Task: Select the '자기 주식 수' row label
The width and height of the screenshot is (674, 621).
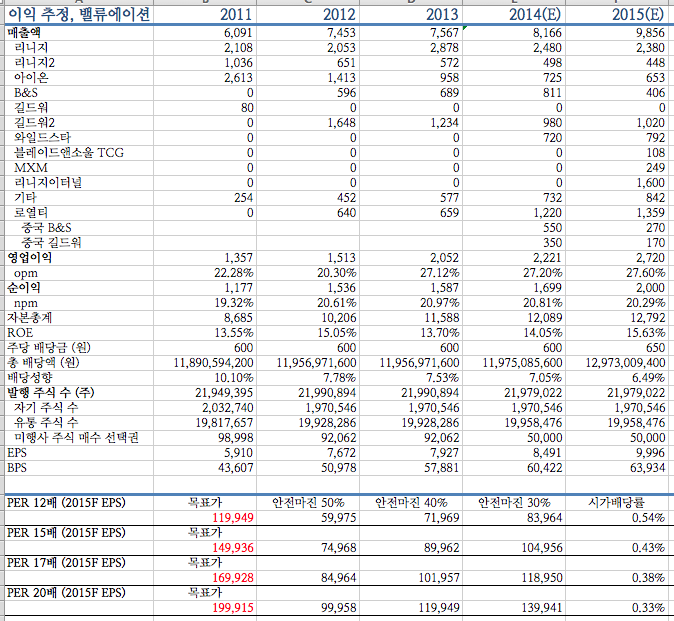Action: pyautogui.click(x=46, y=408)
